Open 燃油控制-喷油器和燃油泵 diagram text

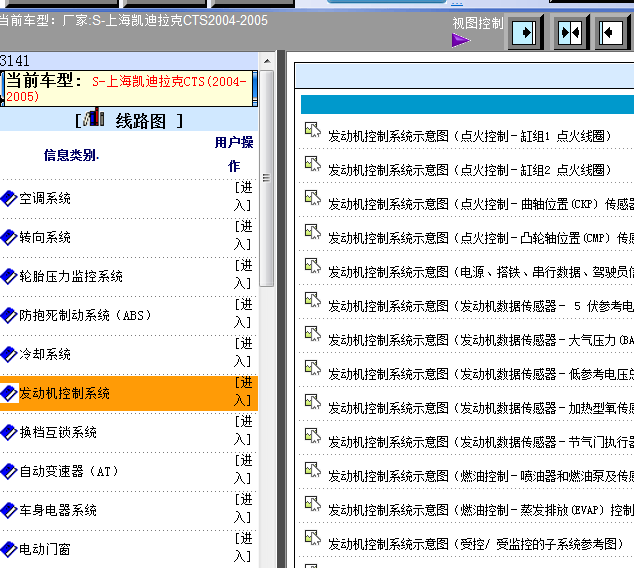pos(481,476)
